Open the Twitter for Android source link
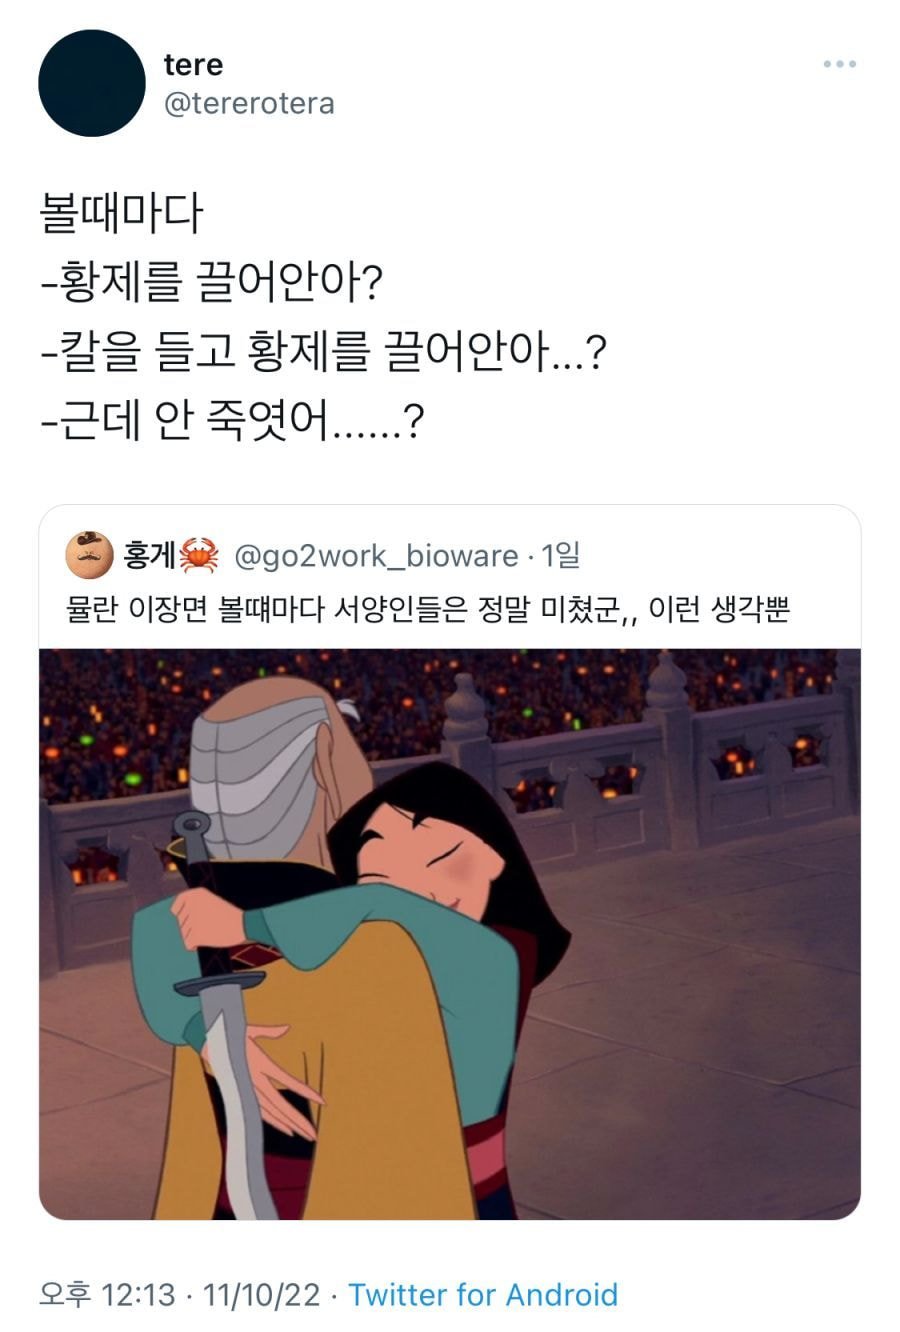This screenshot has width=900, height=1332. [x=483, y=1295]
